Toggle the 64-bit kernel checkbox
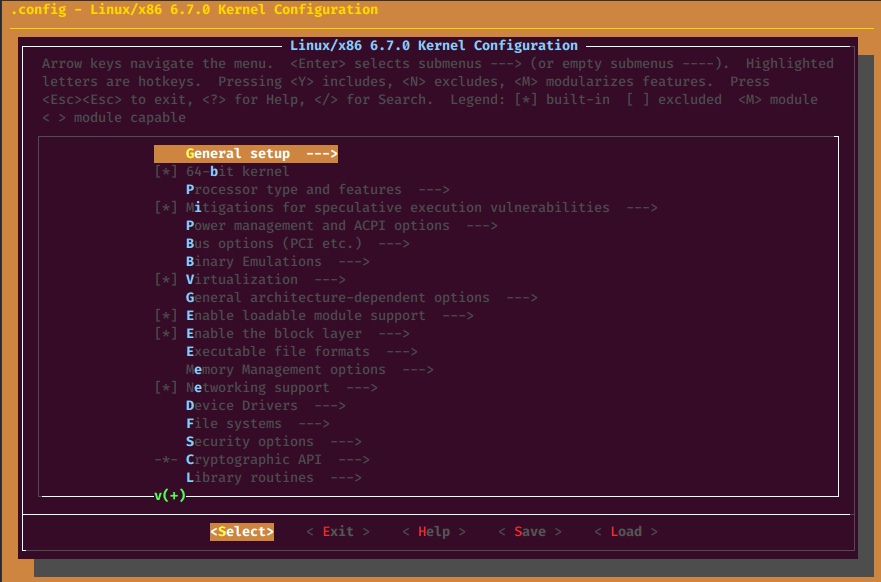Image resolution: width=881 pixels, height=582 pixels. pos(166,172)
